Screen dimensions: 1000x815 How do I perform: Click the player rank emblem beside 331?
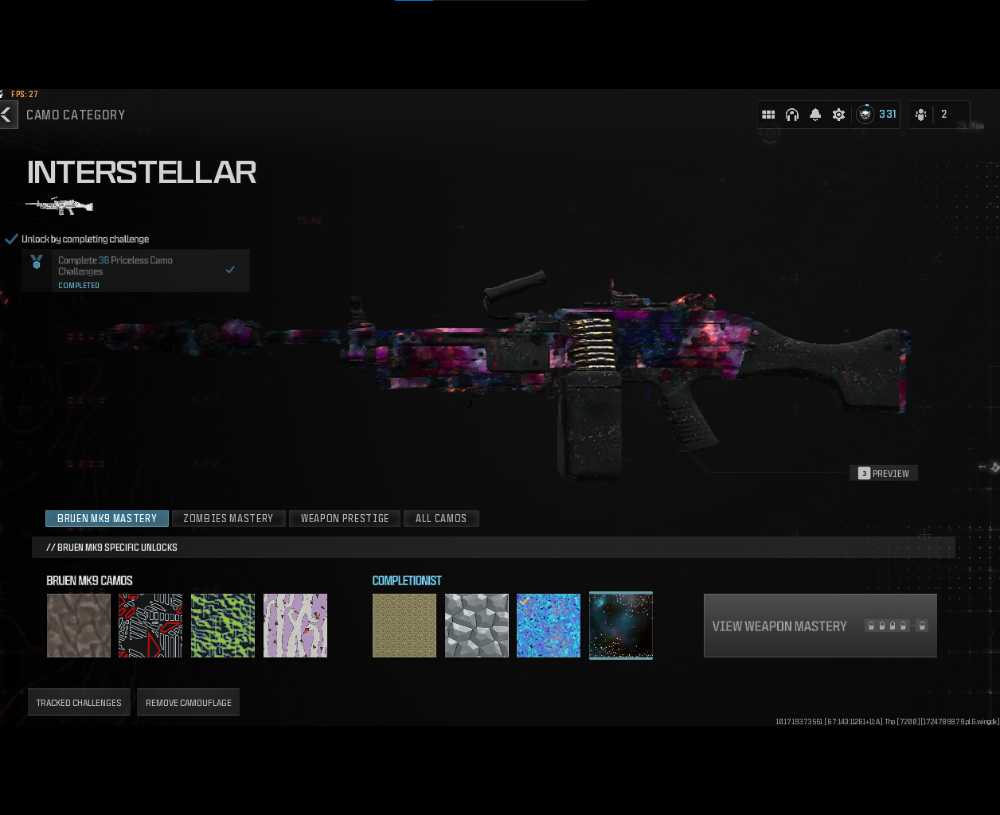point(865,114)
